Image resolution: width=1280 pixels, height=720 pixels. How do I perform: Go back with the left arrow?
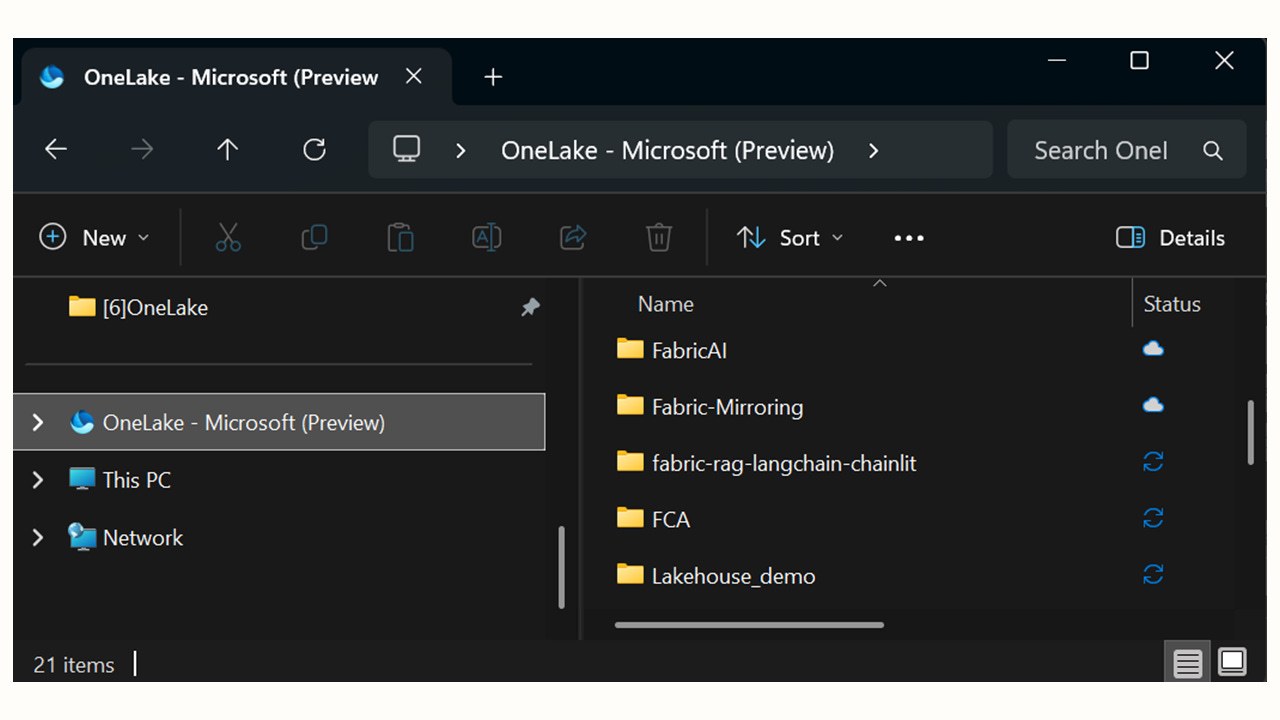(56, 150)
